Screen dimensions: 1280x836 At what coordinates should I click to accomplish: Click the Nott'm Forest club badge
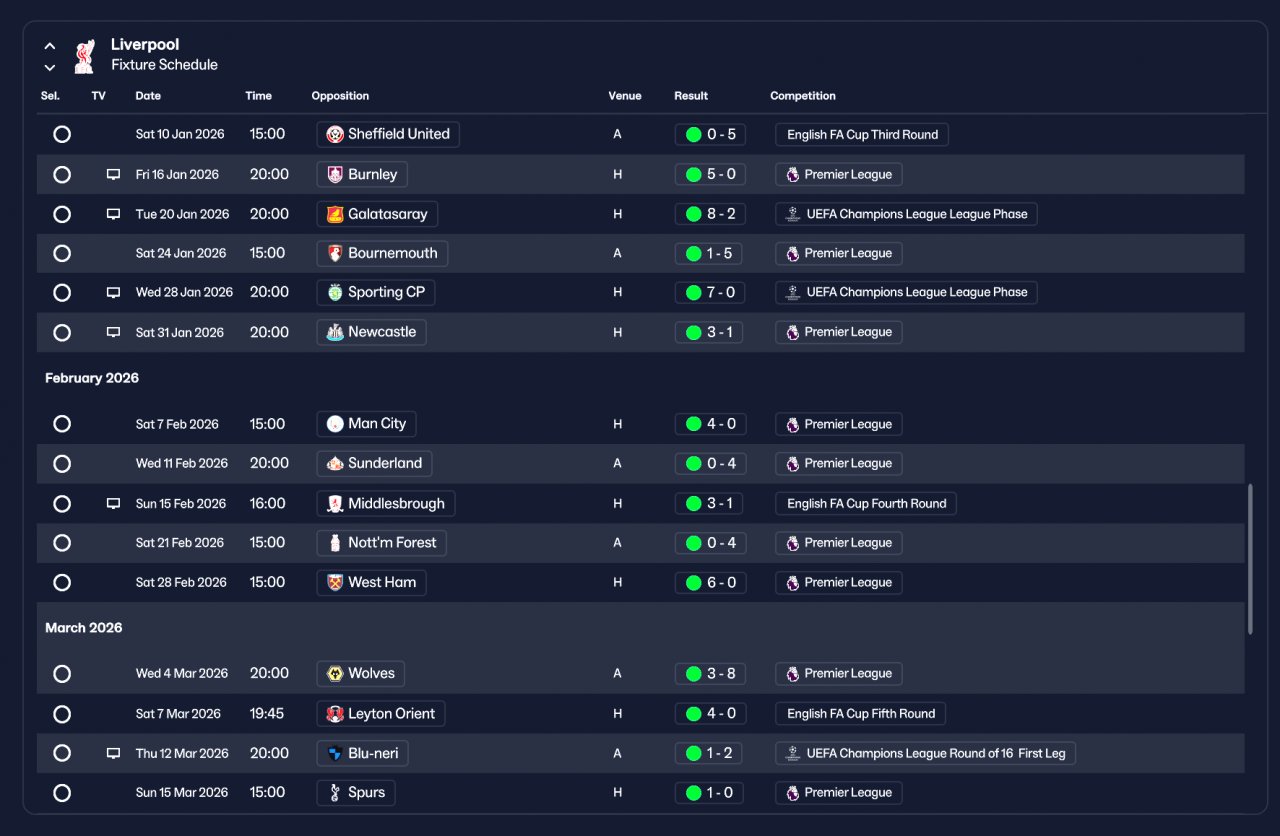(x=335, y=543)
